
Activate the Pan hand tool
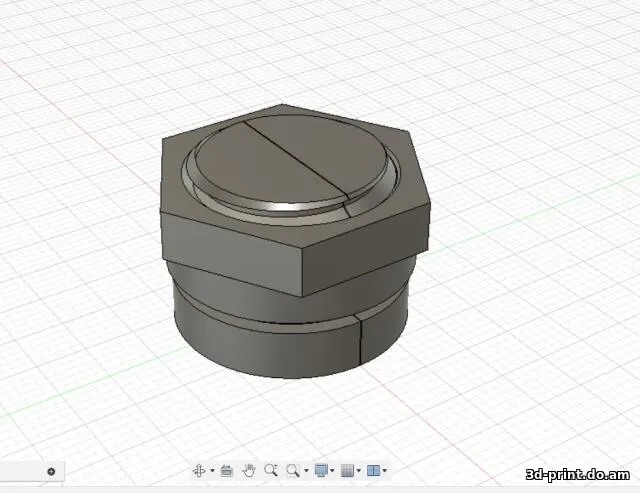pyautogui.click(x=249, y=470)
